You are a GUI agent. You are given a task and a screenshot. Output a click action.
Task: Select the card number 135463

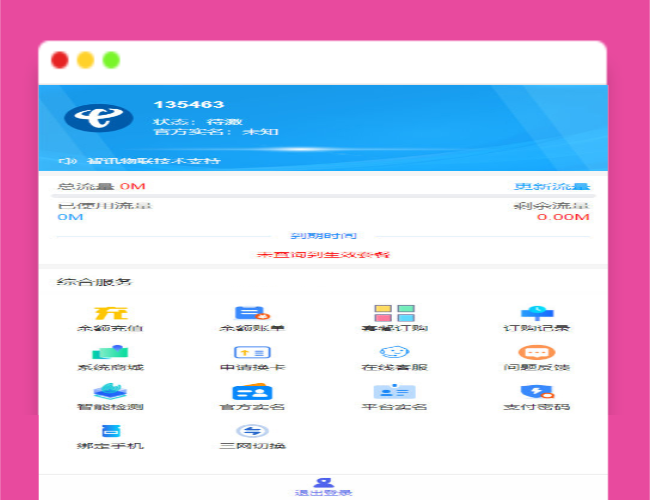(x=189, y=104)
